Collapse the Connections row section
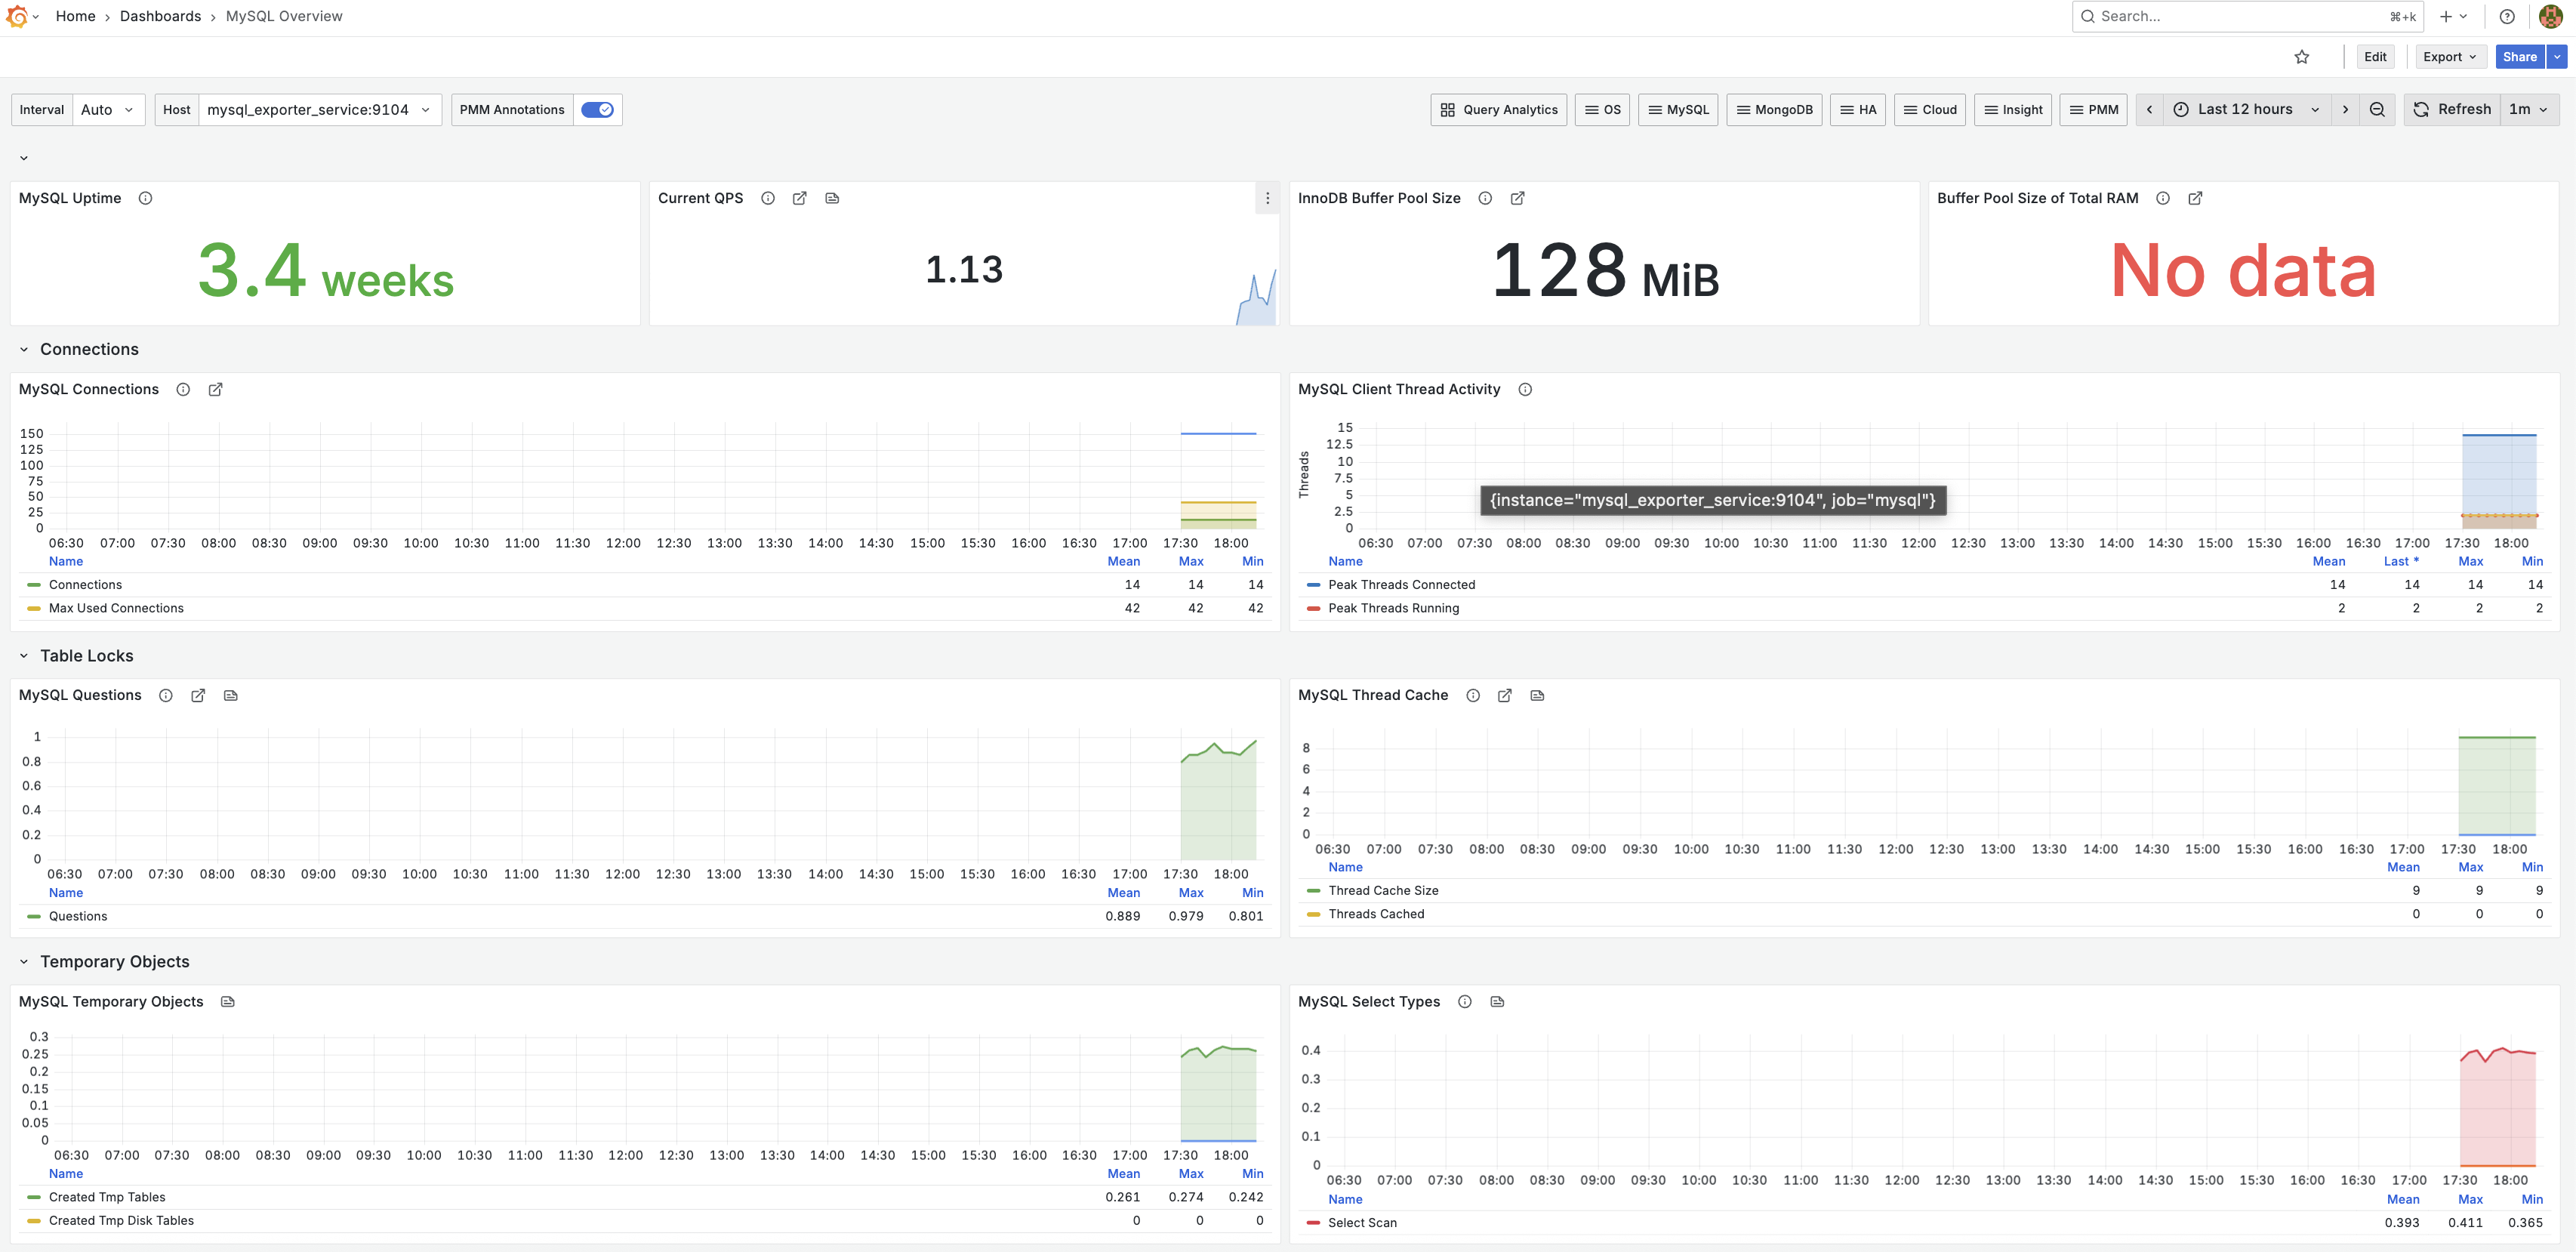 (24, 350)
